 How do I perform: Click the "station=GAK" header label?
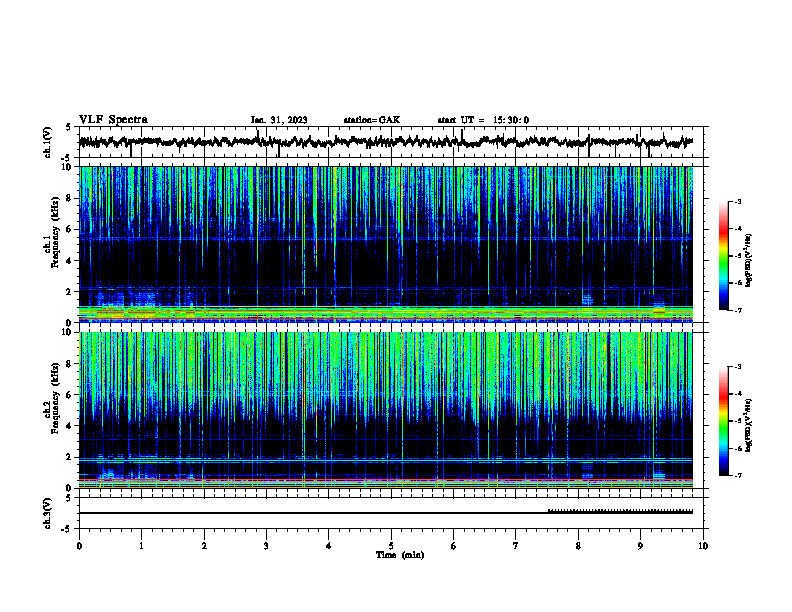click(372, 120)
